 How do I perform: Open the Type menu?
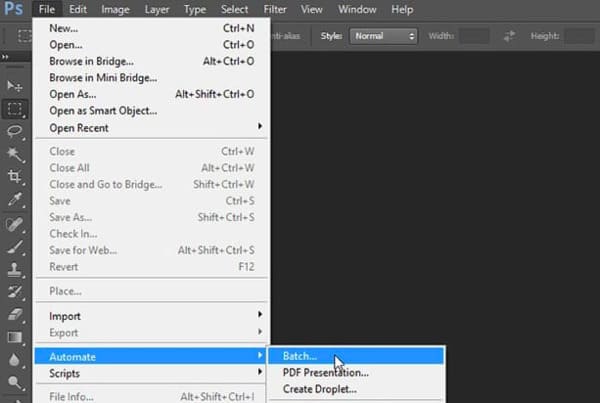pyautogui.click(x=195, y=9)
